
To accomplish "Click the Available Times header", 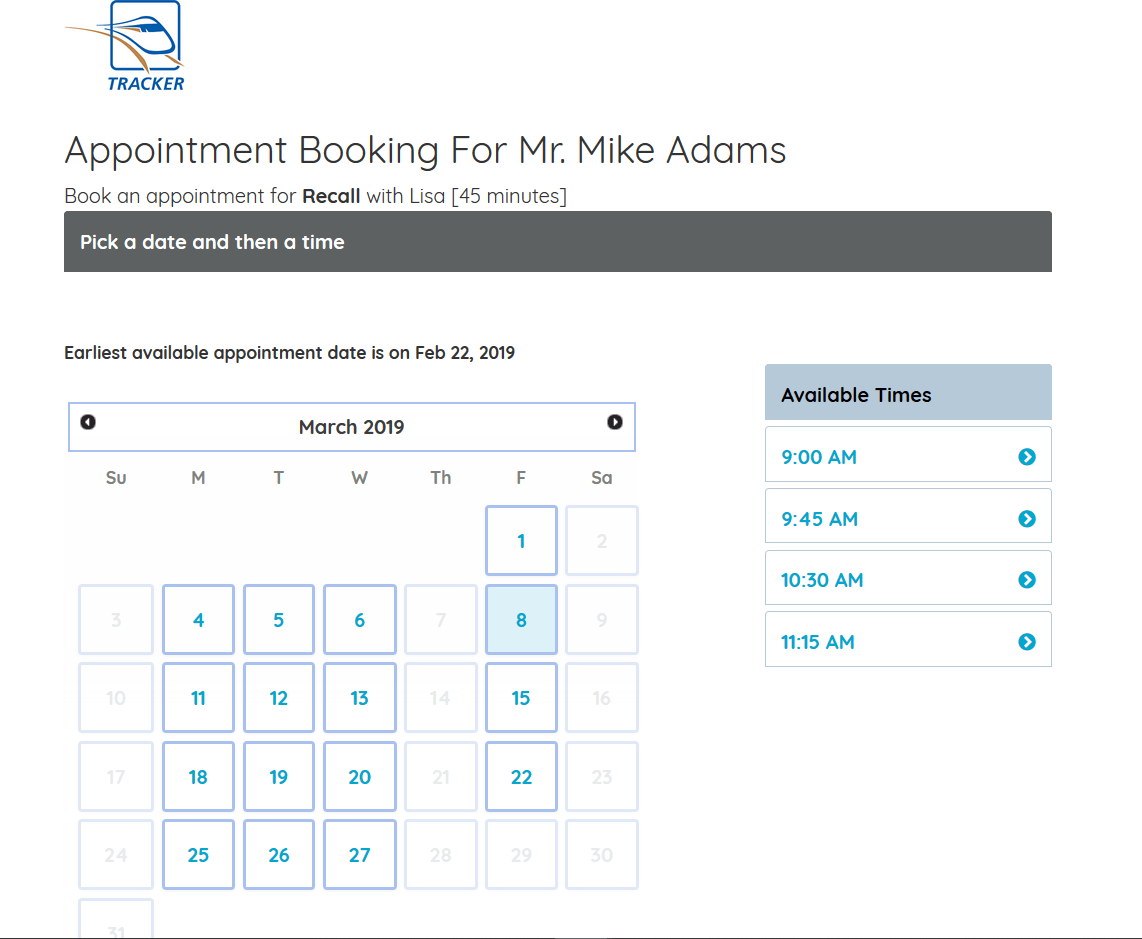I will click(x=908, y=393).
